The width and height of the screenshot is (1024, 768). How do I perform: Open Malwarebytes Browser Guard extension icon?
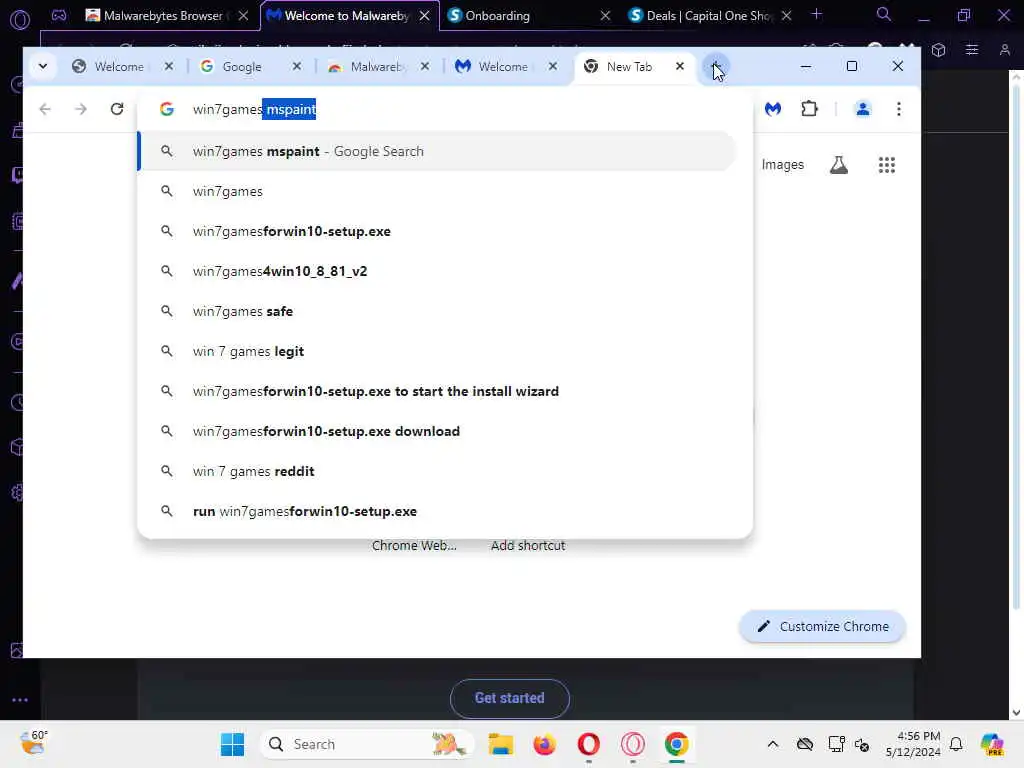point(773,109)
